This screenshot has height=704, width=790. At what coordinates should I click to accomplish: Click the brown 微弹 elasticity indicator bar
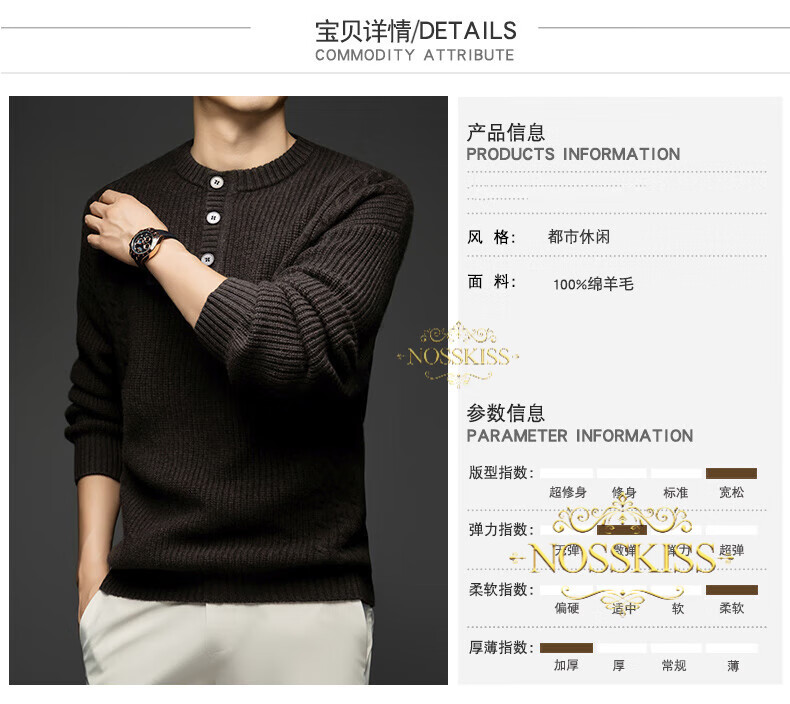click(x=622, y=530)
